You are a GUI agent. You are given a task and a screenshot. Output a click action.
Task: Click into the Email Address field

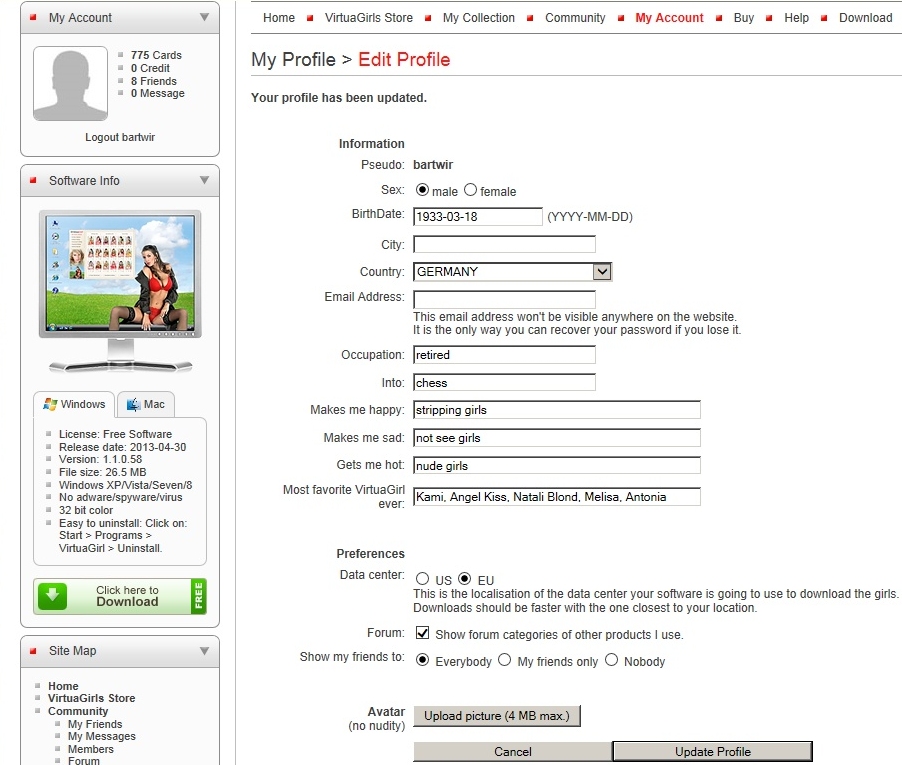click(x=504, y=299)
